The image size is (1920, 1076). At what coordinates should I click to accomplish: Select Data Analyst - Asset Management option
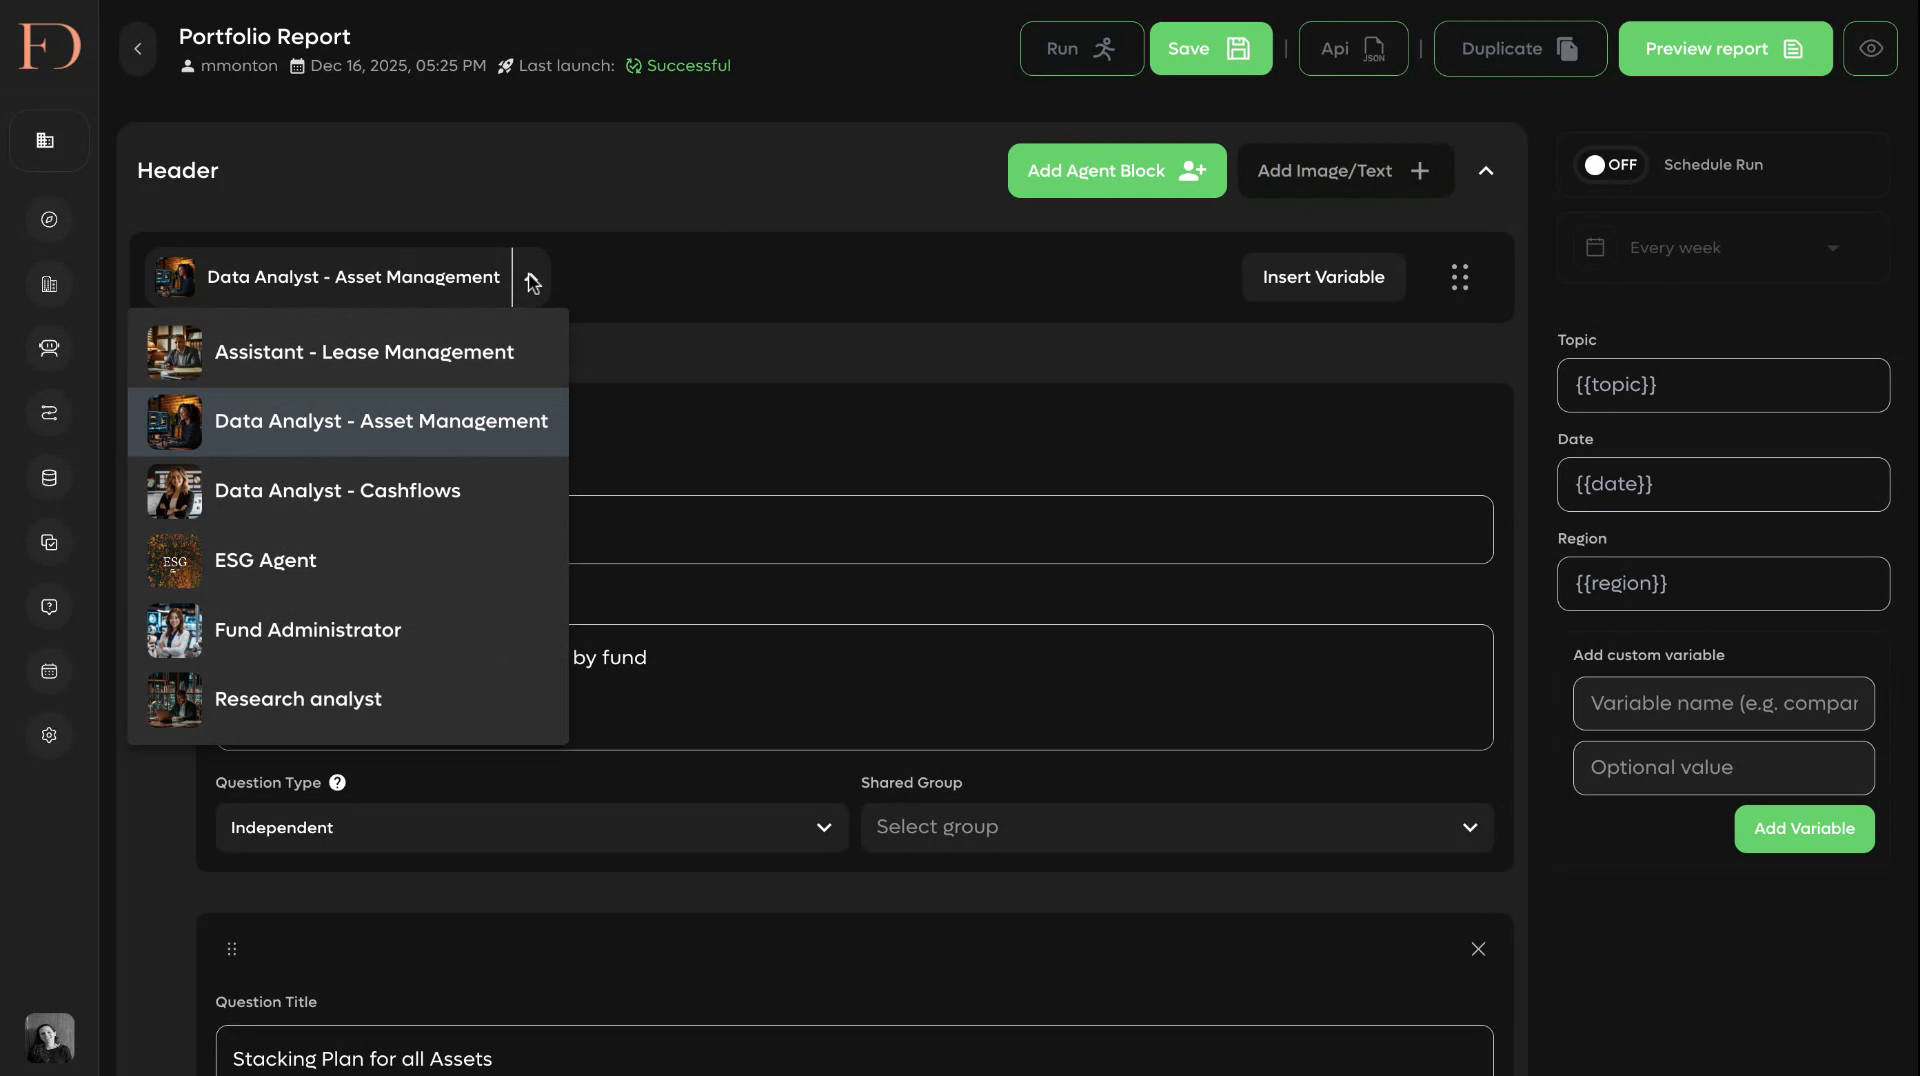[x=348, y=422]
